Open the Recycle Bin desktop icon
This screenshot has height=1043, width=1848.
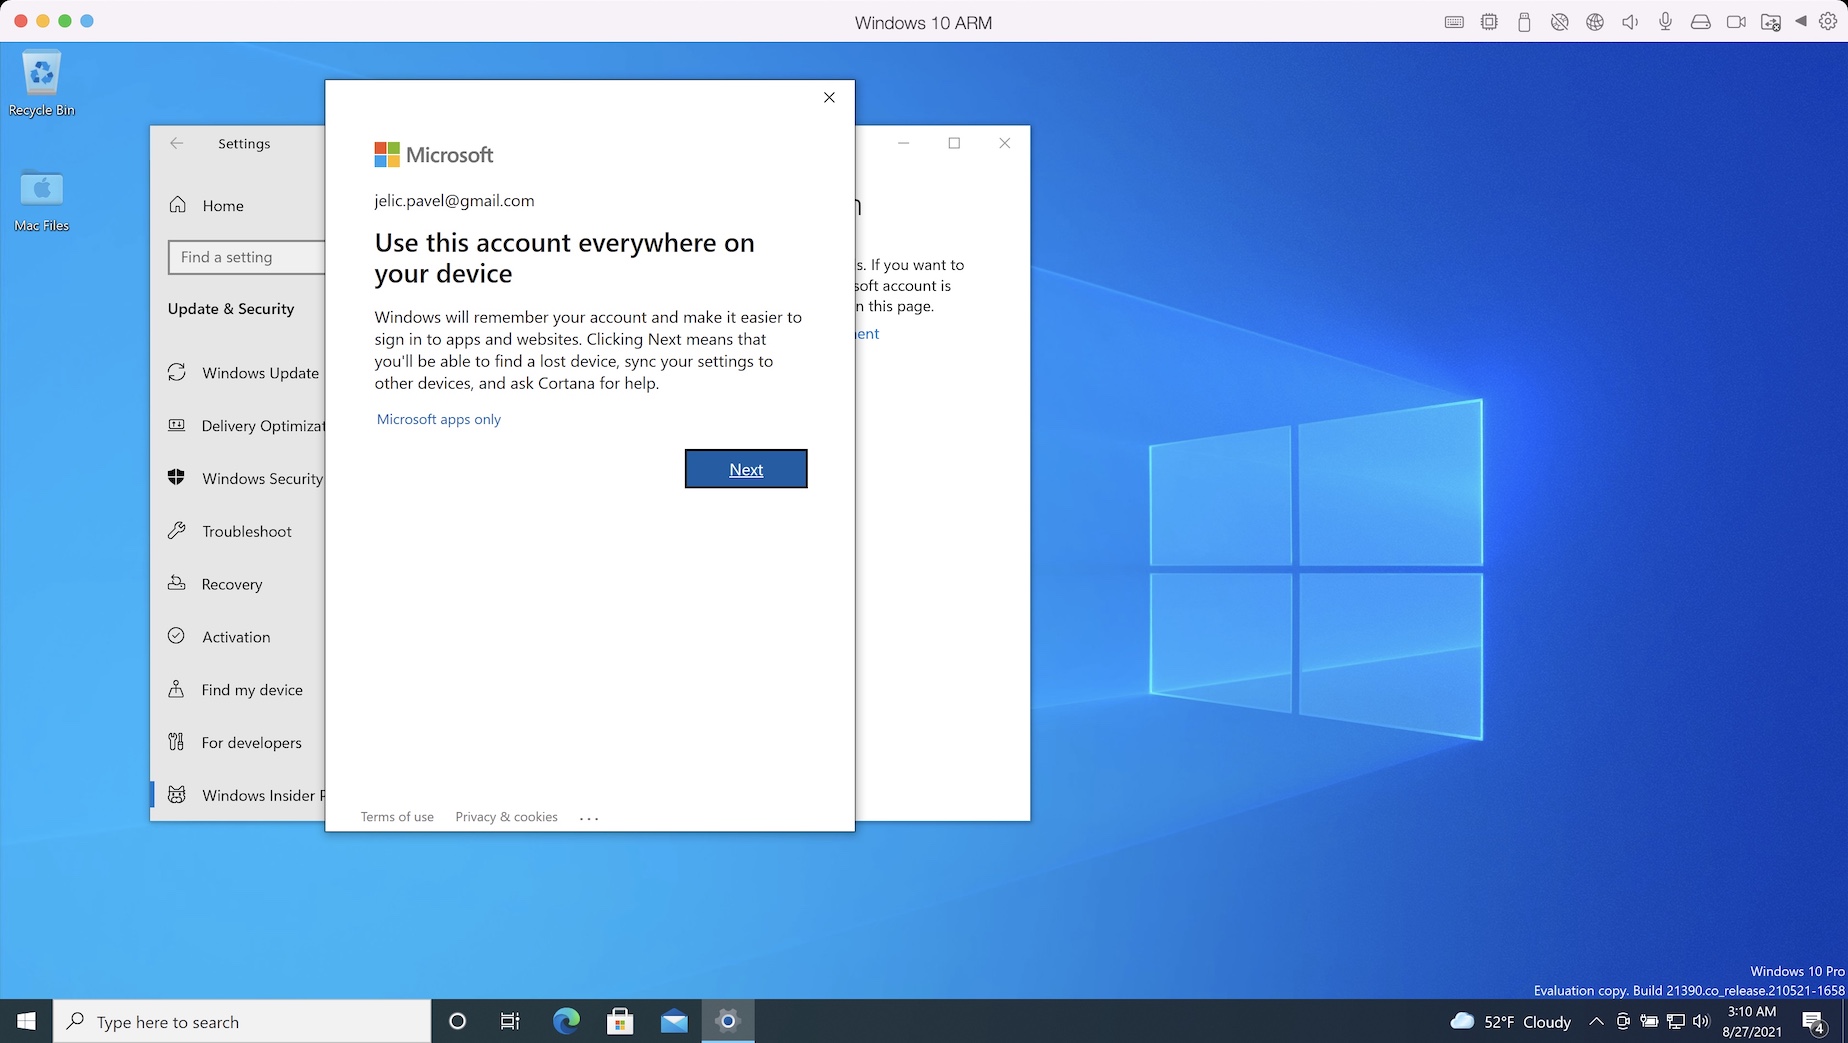42,84
